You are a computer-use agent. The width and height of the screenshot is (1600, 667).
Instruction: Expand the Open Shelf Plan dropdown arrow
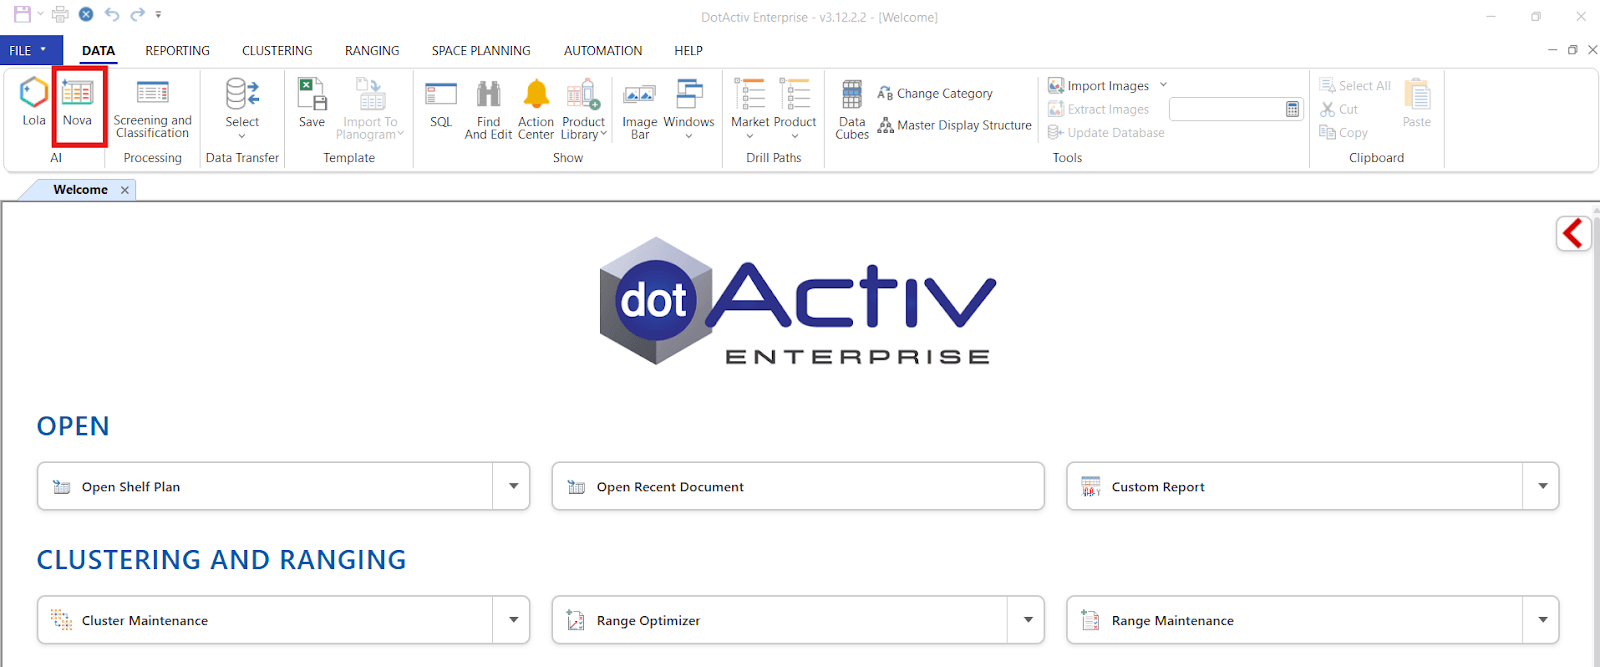point(513,486)
